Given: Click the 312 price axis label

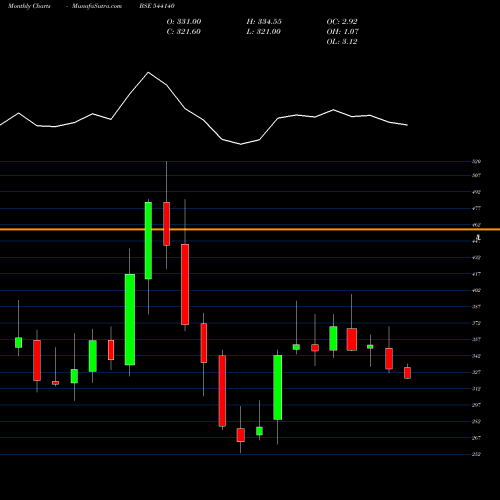Looking at the screenshot, I should click(x=476, y=389).
